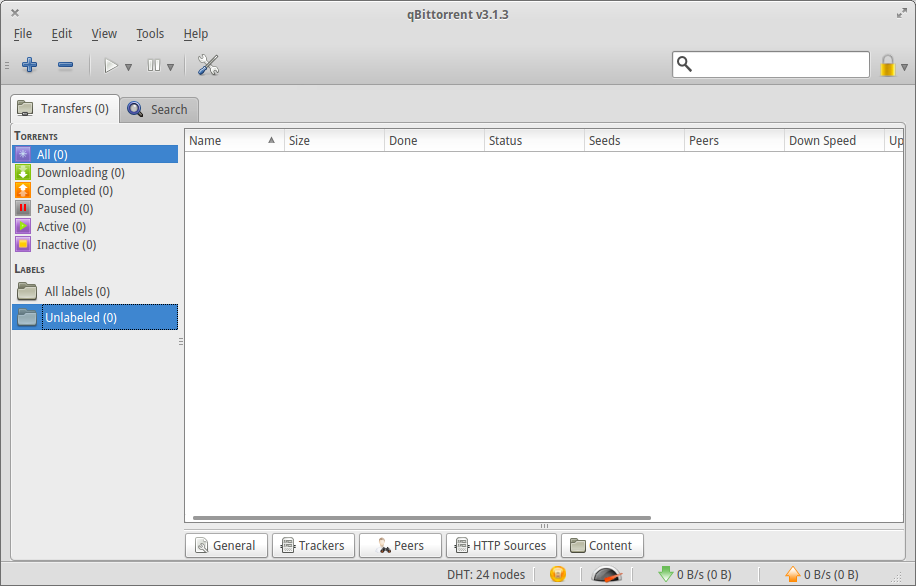The height and width of the screenshot is (586, 916).
Task: Click inside the torrent filter search field
Action: pos(771,64)
